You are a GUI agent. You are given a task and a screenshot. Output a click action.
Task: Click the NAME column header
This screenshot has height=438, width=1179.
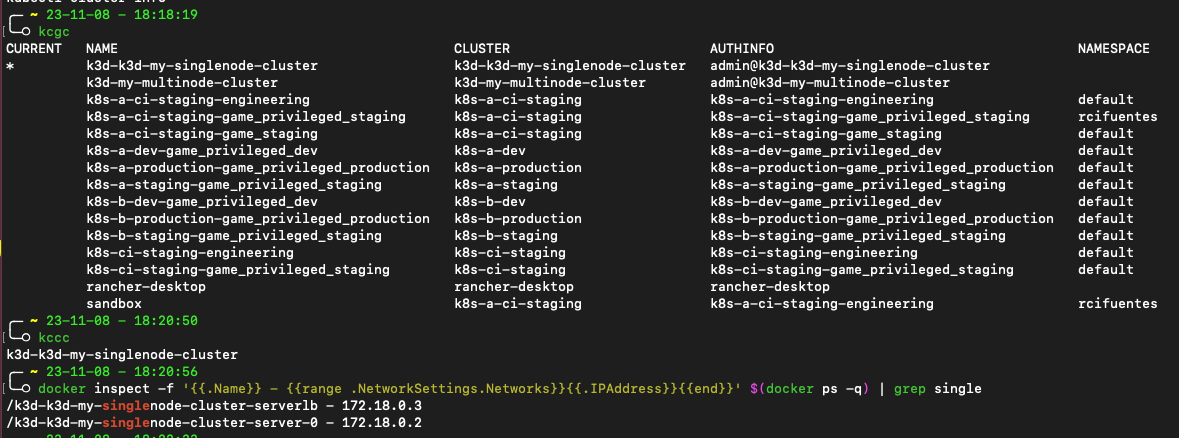102,49
